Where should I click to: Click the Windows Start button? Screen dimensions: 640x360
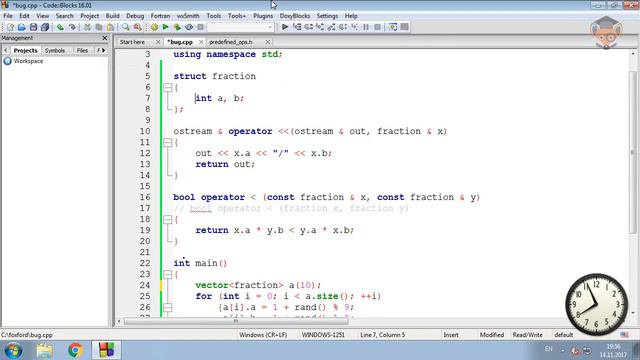pos(13,351)
